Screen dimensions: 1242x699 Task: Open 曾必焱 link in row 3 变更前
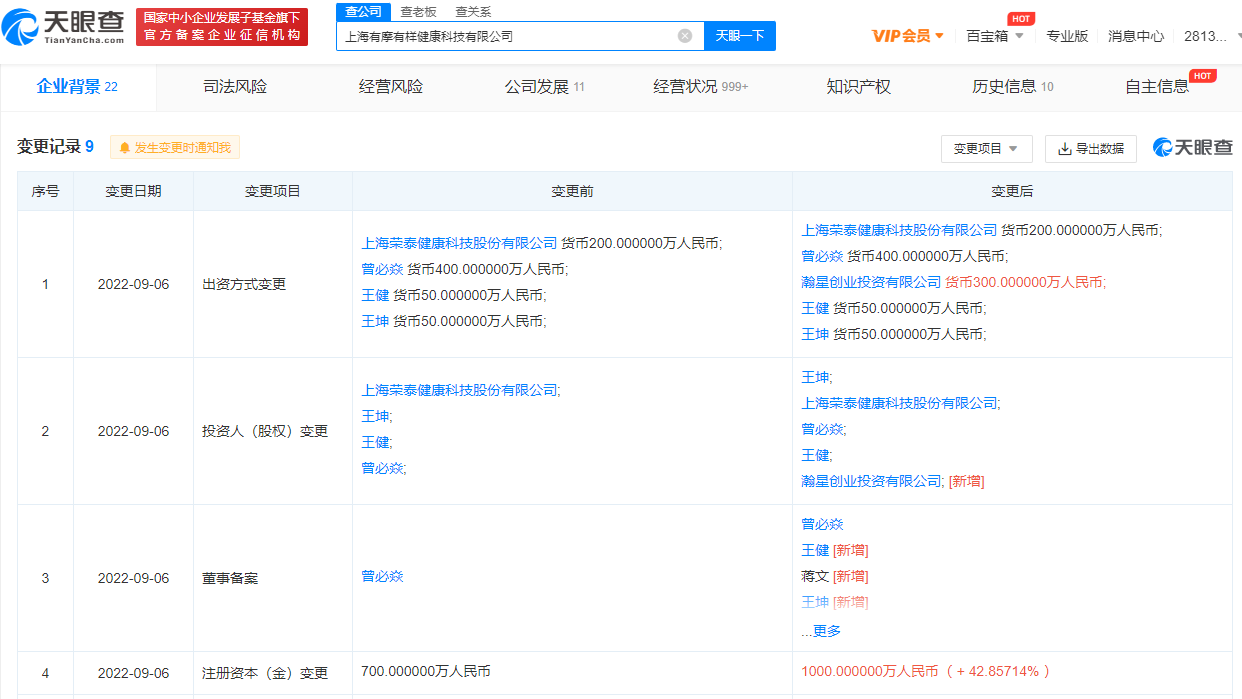382,576
